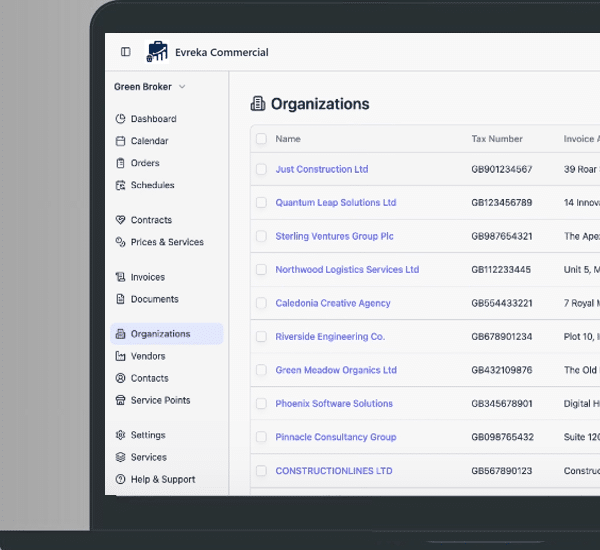Expand the Green Broker workspace dropdown
Image resolution: width=600 pixels, height=550 pixels.
tap(150, 87)
